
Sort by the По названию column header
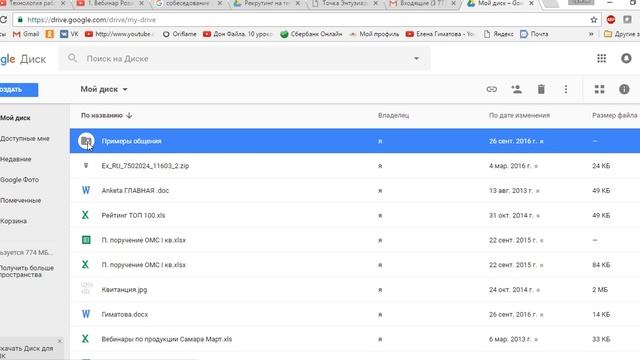coord(102,116)
